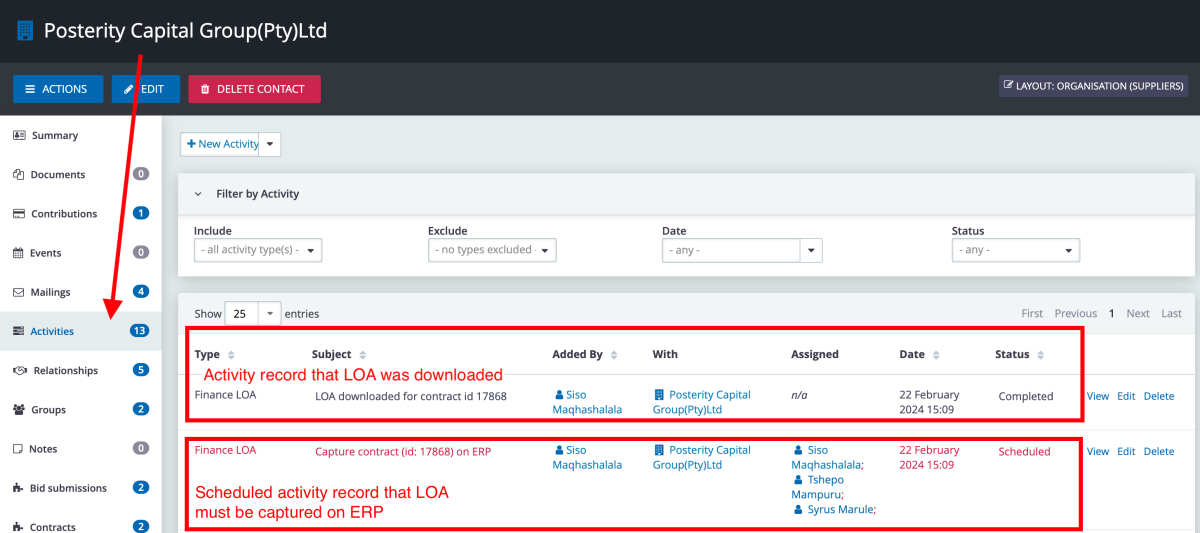Click the Relationships handshake icon

[x=20, y=370]
